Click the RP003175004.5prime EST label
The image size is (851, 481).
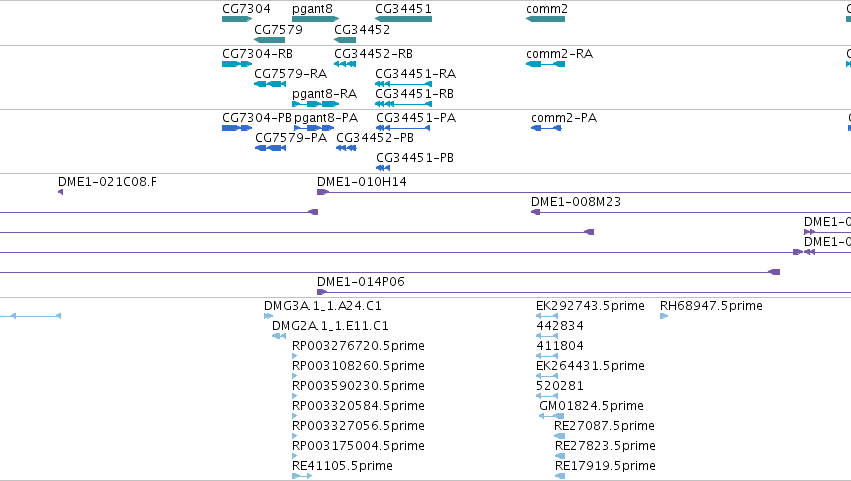[358, 446]
